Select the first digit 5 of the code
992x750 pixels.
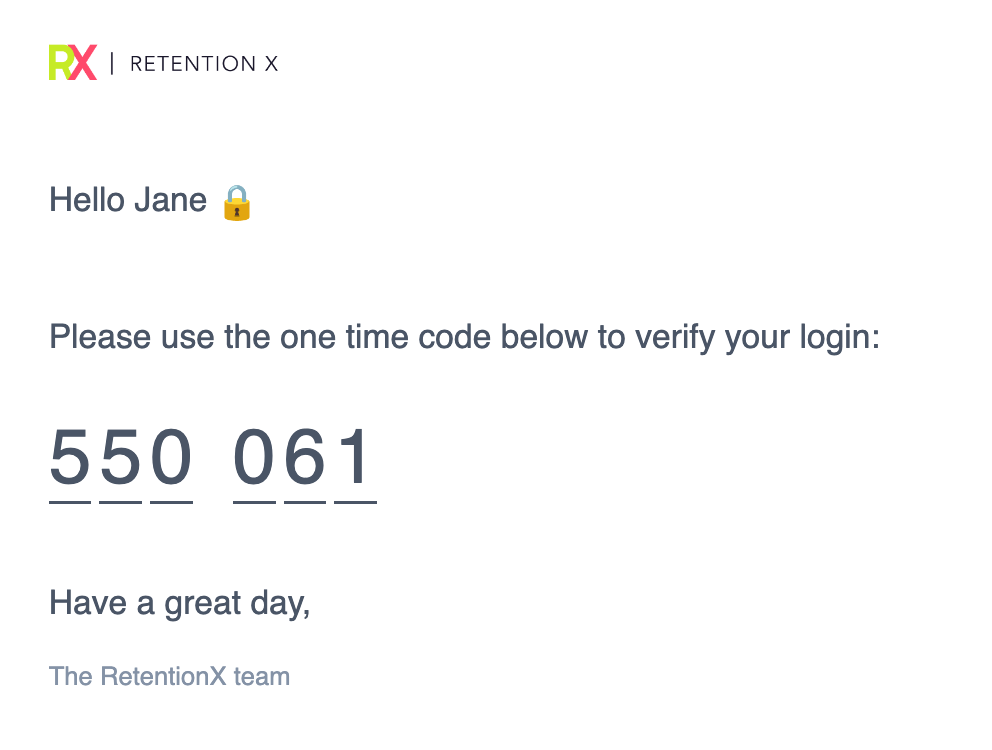click(70, 456)
